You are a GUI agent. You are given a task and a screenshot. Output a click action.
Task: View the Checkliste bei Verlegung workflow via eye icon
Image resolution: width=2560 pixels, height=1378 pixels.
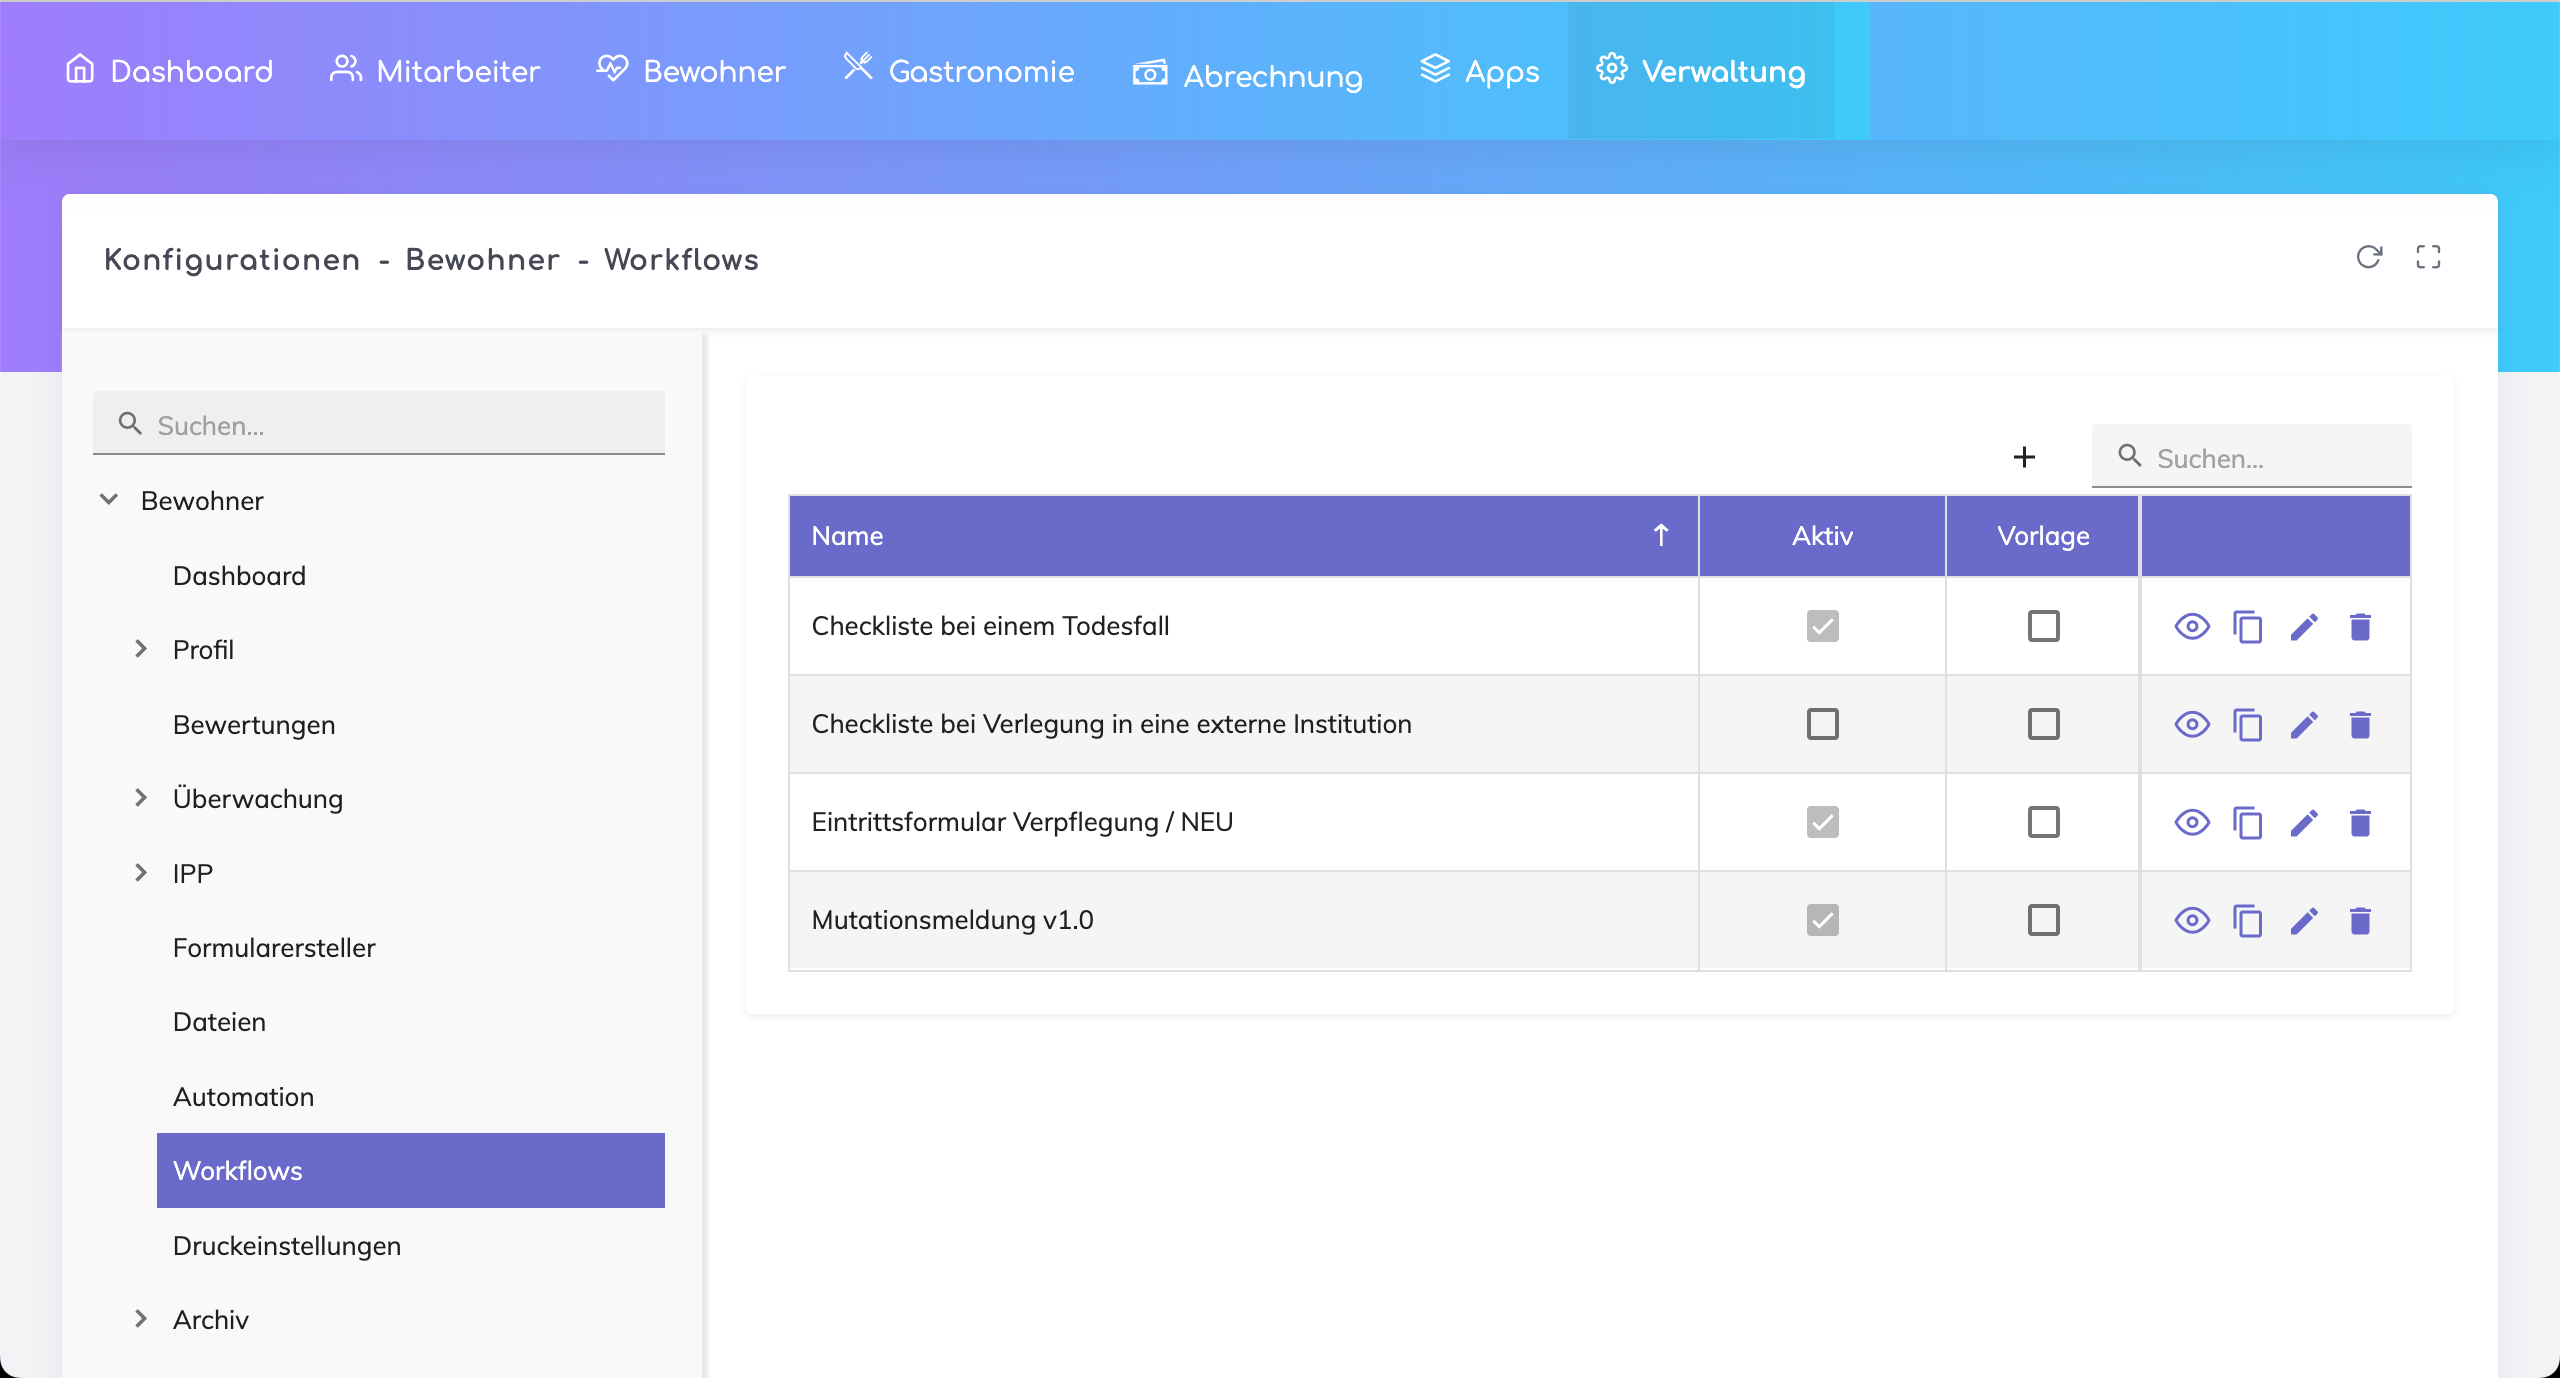(2191, 724)
